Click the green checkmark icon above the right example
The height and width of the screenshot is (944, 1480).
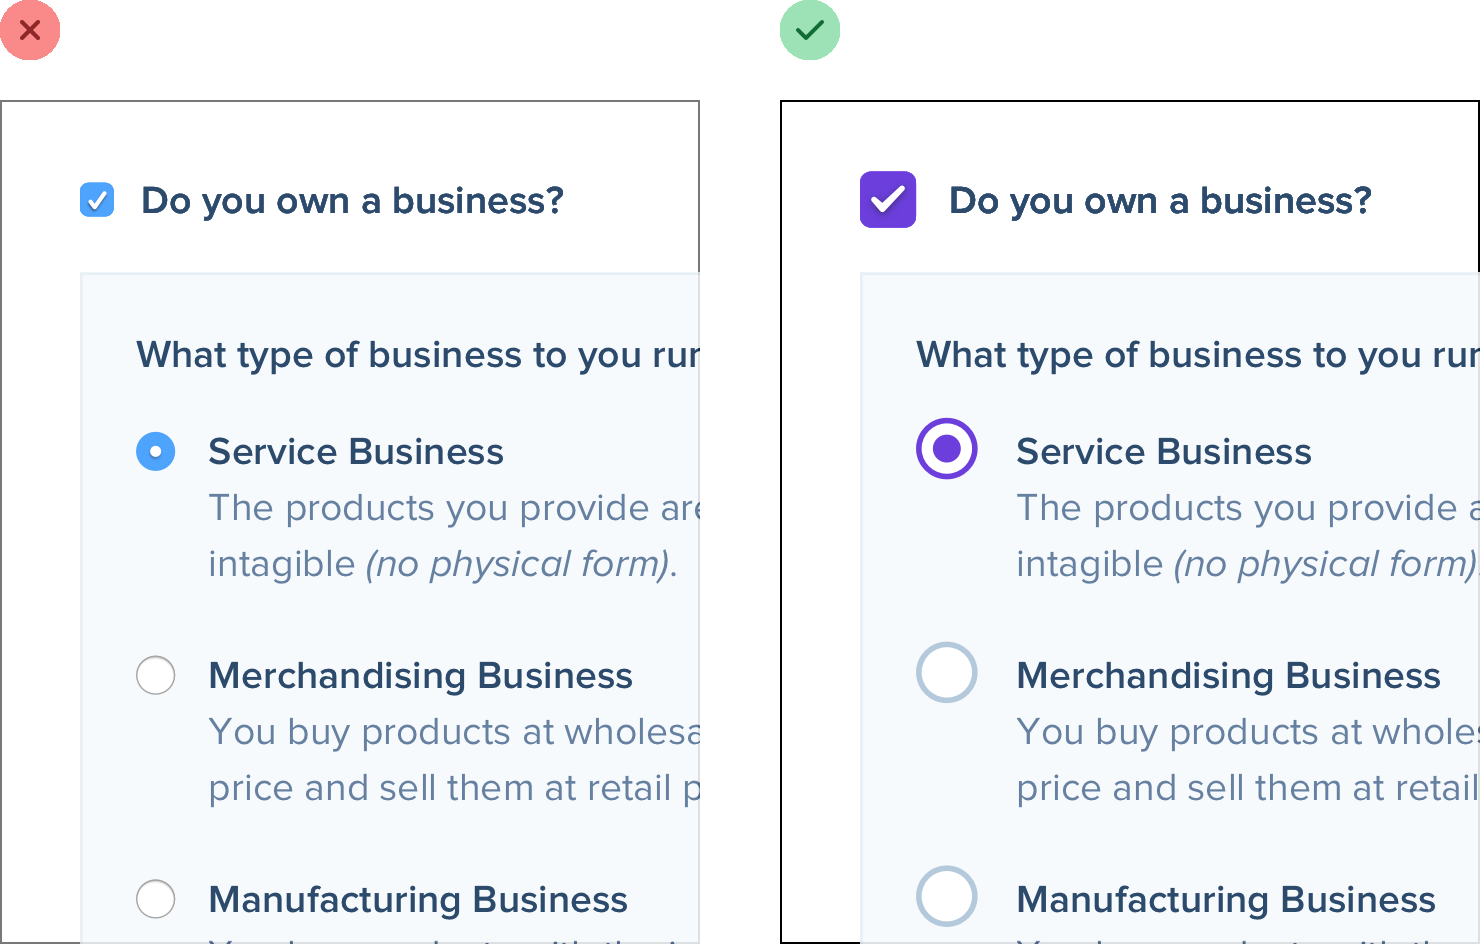[x=810, y=30]
